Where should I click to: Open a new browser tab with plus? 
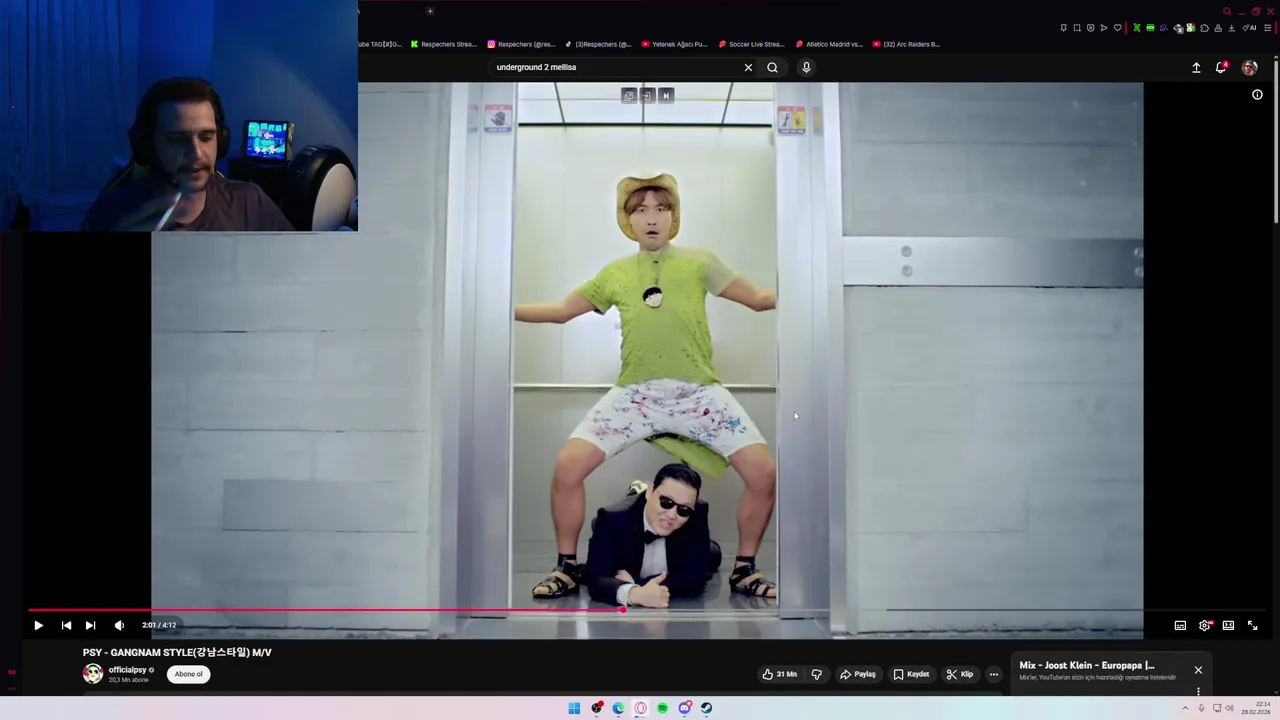pyautogui.click(x=430, y=11)
